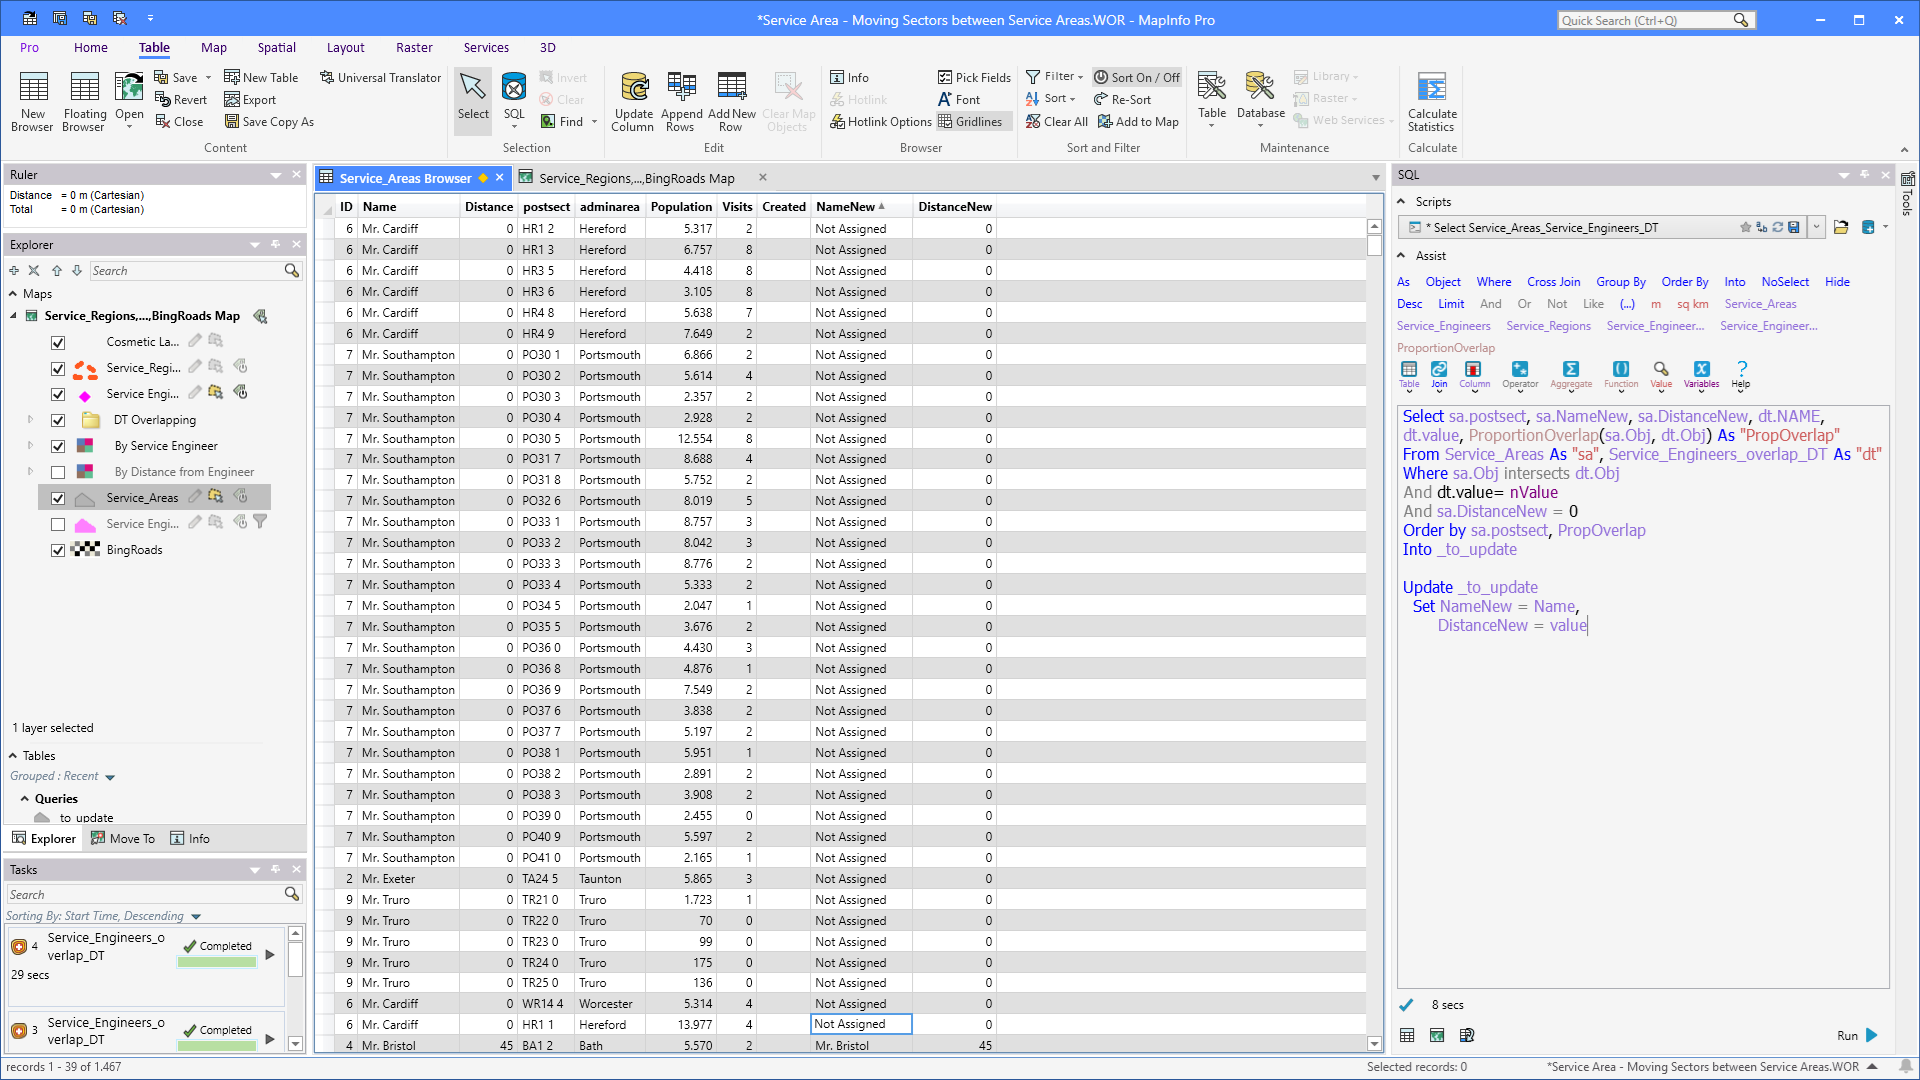Expand the DT Overlapping layer group

click(30, 420)
